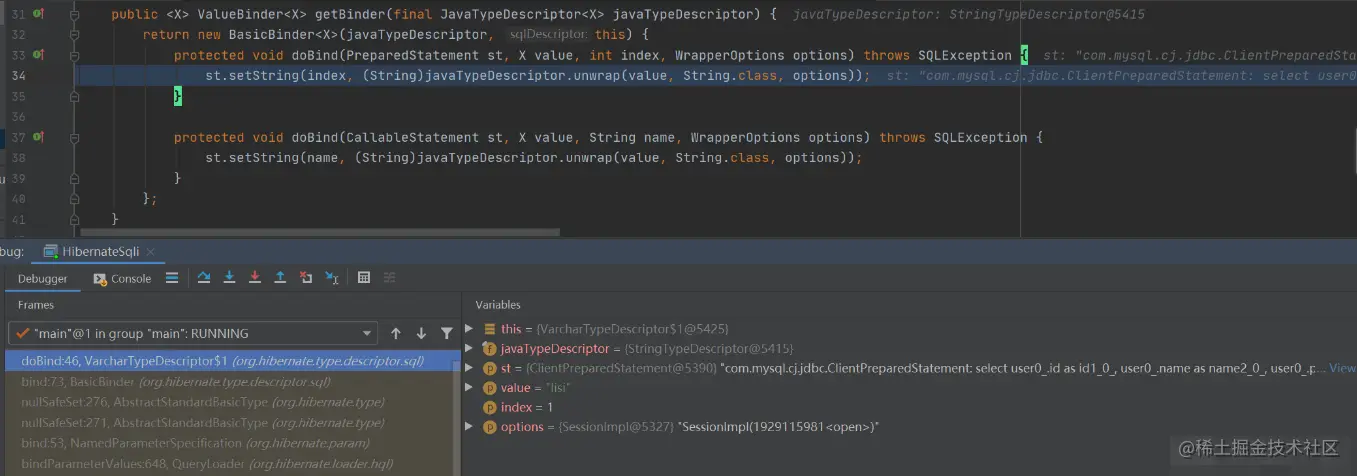Expand the 'this' variable node
Screen dimensions: 1357x476
(x=469, y=328)
